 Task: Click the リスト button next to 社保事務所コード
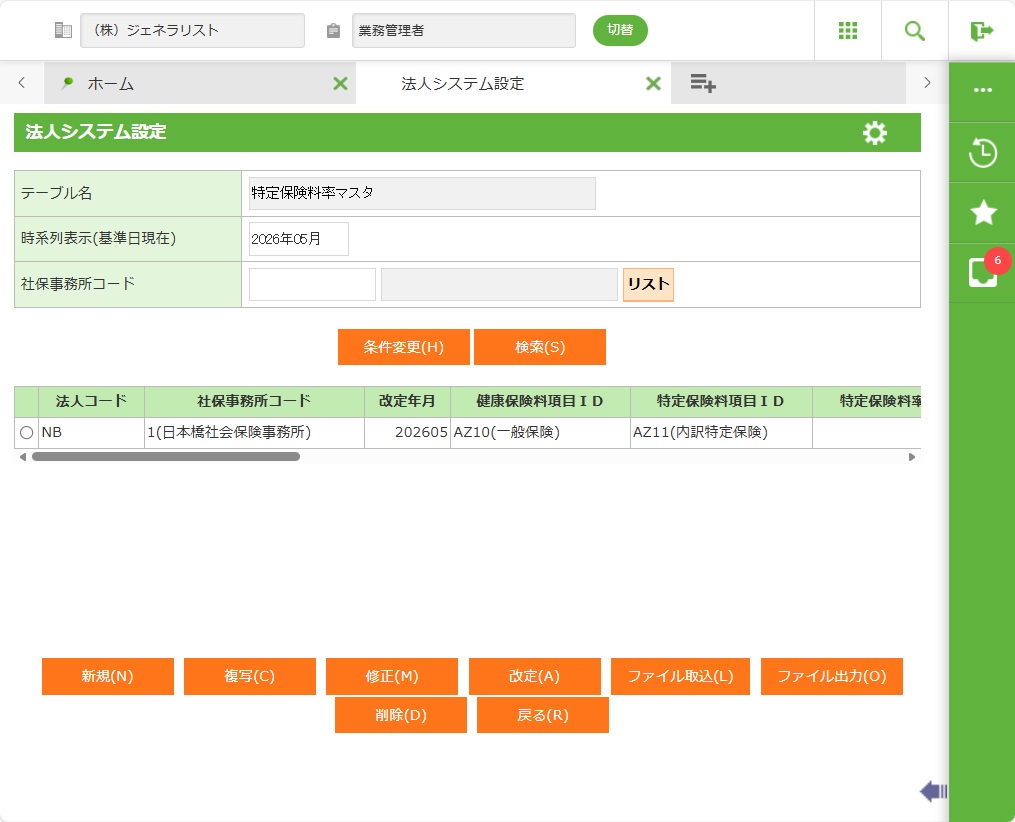coord(648,284)
